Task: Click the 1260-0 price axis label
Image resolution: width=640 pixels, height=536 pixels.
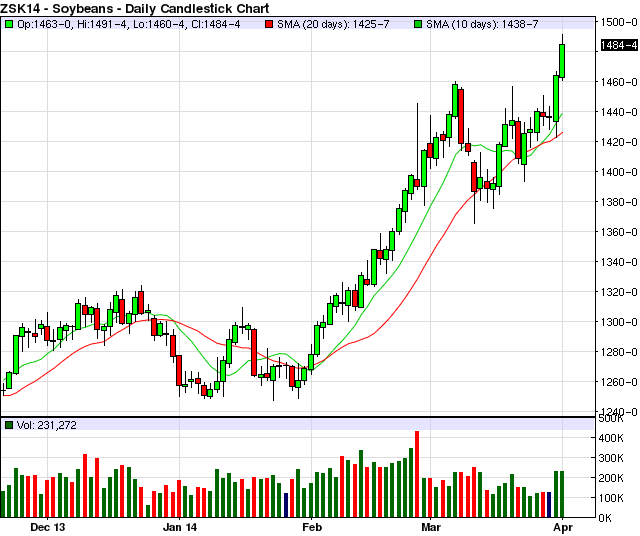Action: tap(619, 382)
